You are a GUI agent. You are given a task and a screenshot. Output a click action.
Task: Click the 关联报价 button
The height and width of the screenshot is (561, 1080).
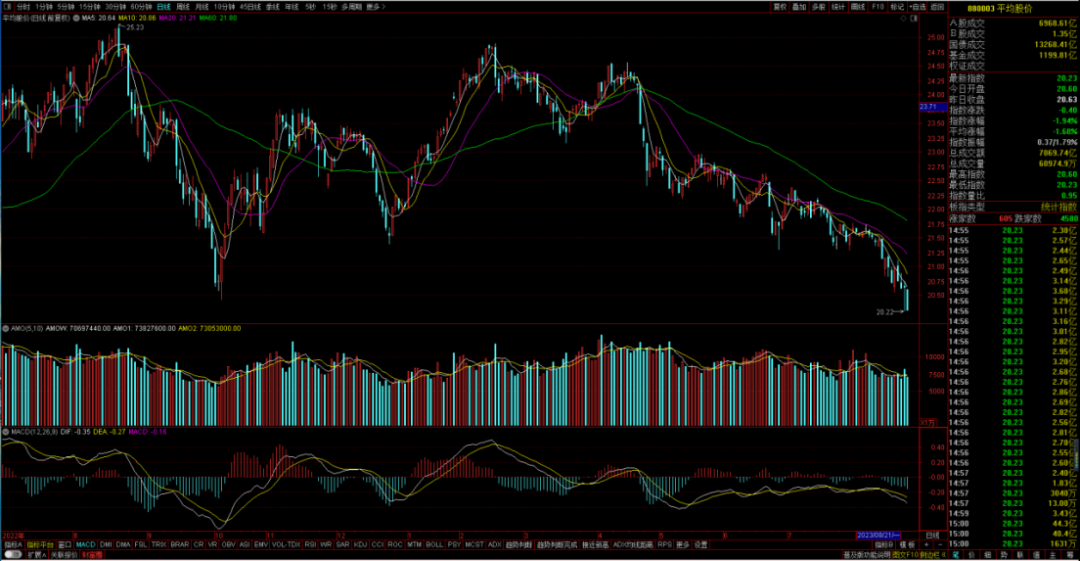point(64,554)
